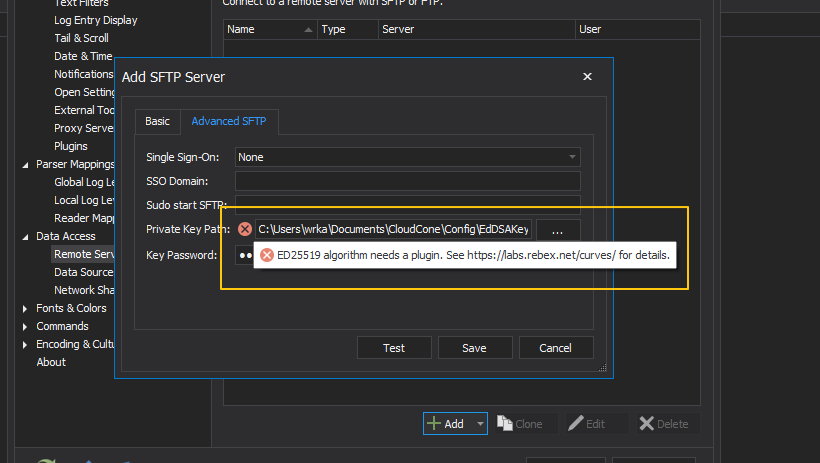
Task: Click into the SSO Domain field
Action: pyautogui.click(x=407, y=181)
